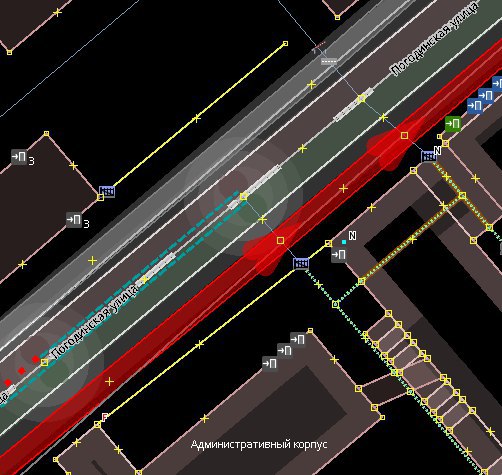Select the yellow end node of the long fence line

tap(285, 43)
